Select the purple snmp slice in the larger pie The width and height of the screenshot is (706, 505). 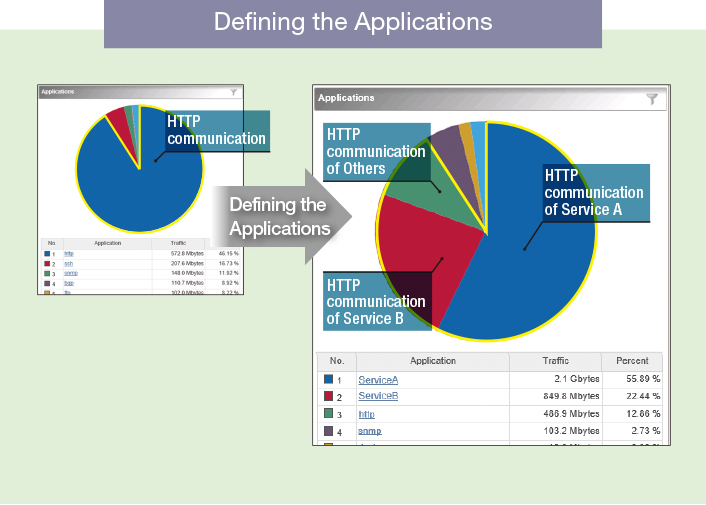(455, 153)
